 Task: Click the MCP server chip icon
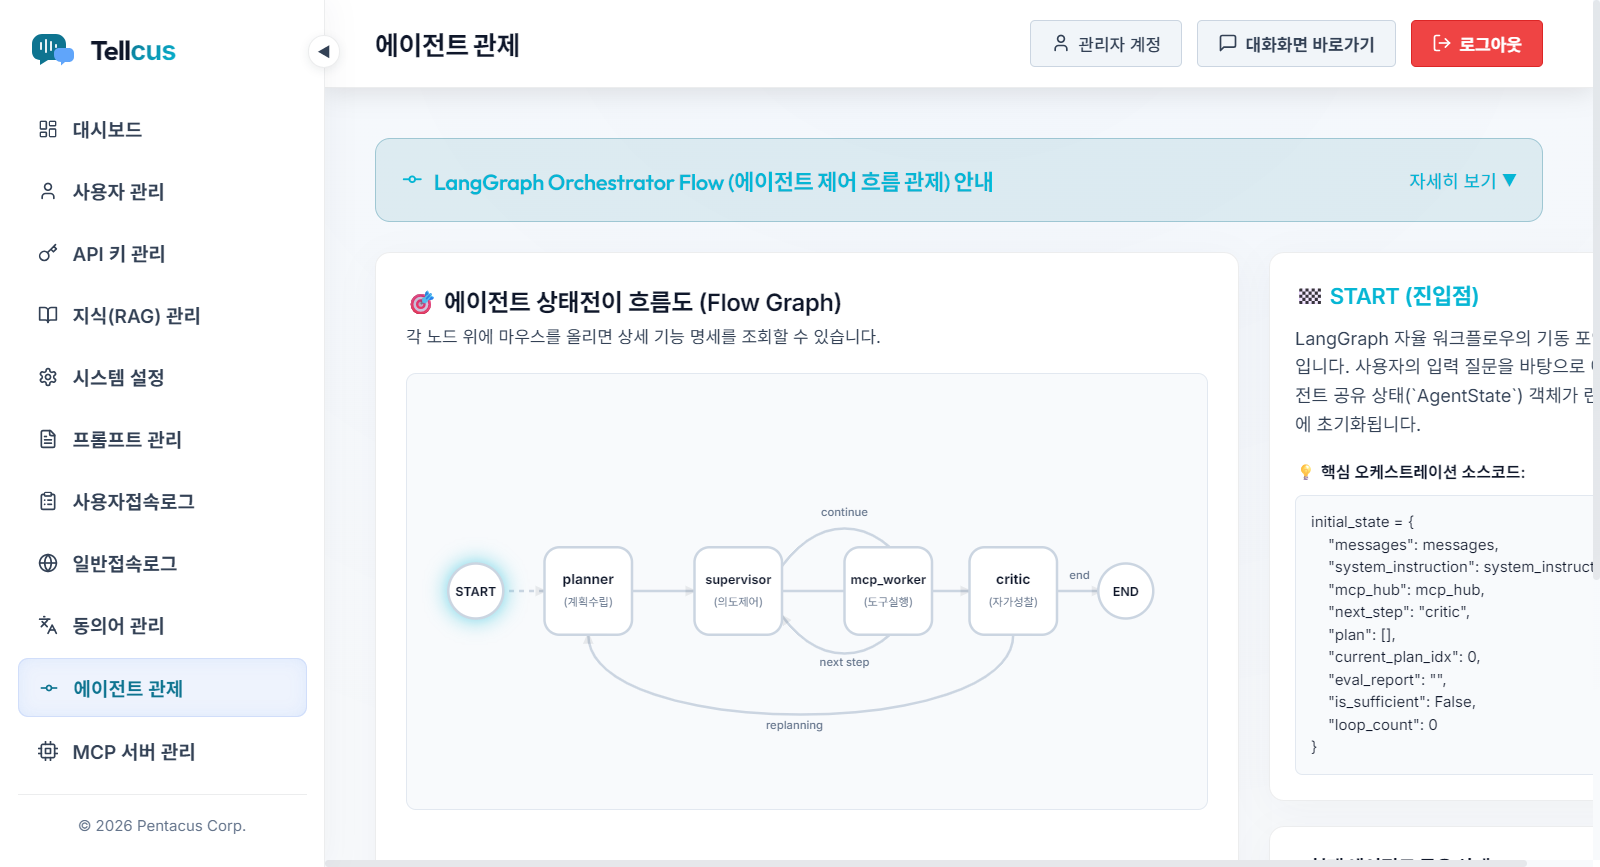[x=48, y=751]
